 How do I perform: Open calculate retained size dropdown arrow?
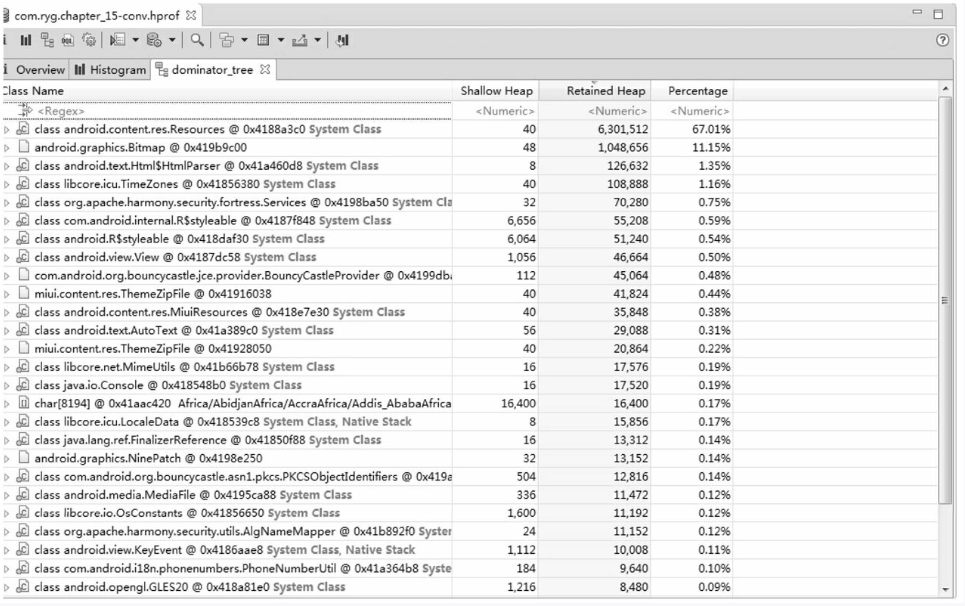(281, 40)
